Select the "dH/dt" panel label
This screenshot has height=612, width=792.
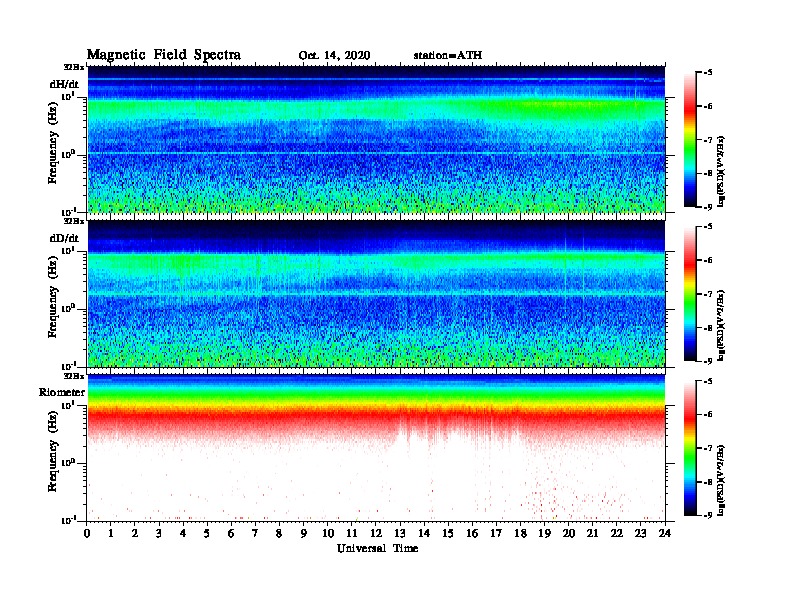point(64,84)
